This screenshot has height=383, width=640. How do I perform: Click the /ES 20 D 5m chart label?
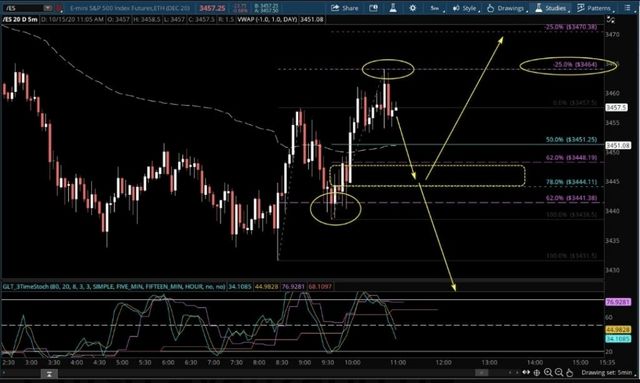point(20,19)
